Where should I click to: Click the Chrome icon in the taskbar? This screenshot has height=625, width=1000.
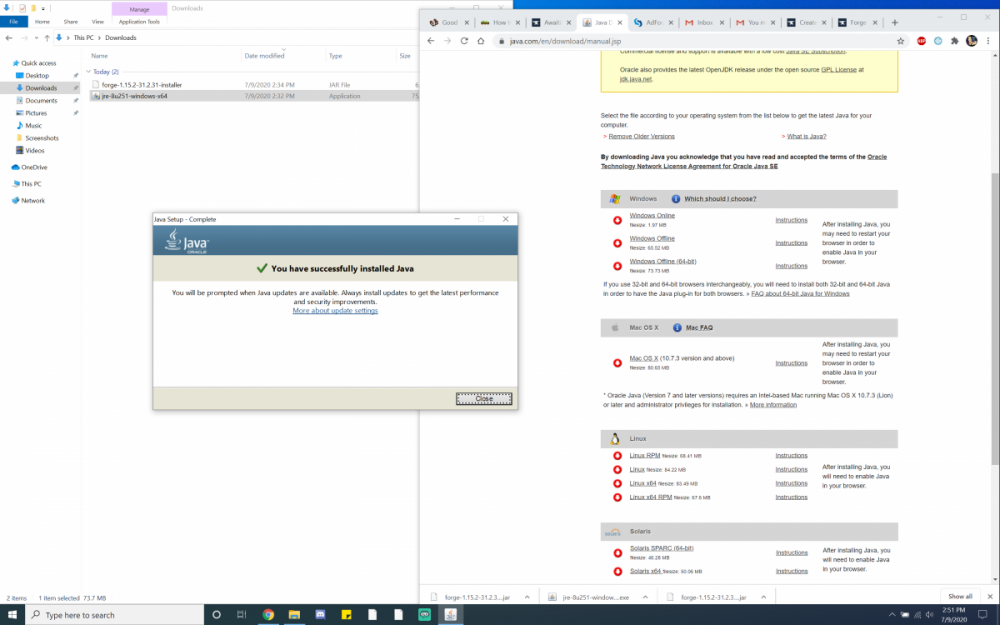point(268,614)
